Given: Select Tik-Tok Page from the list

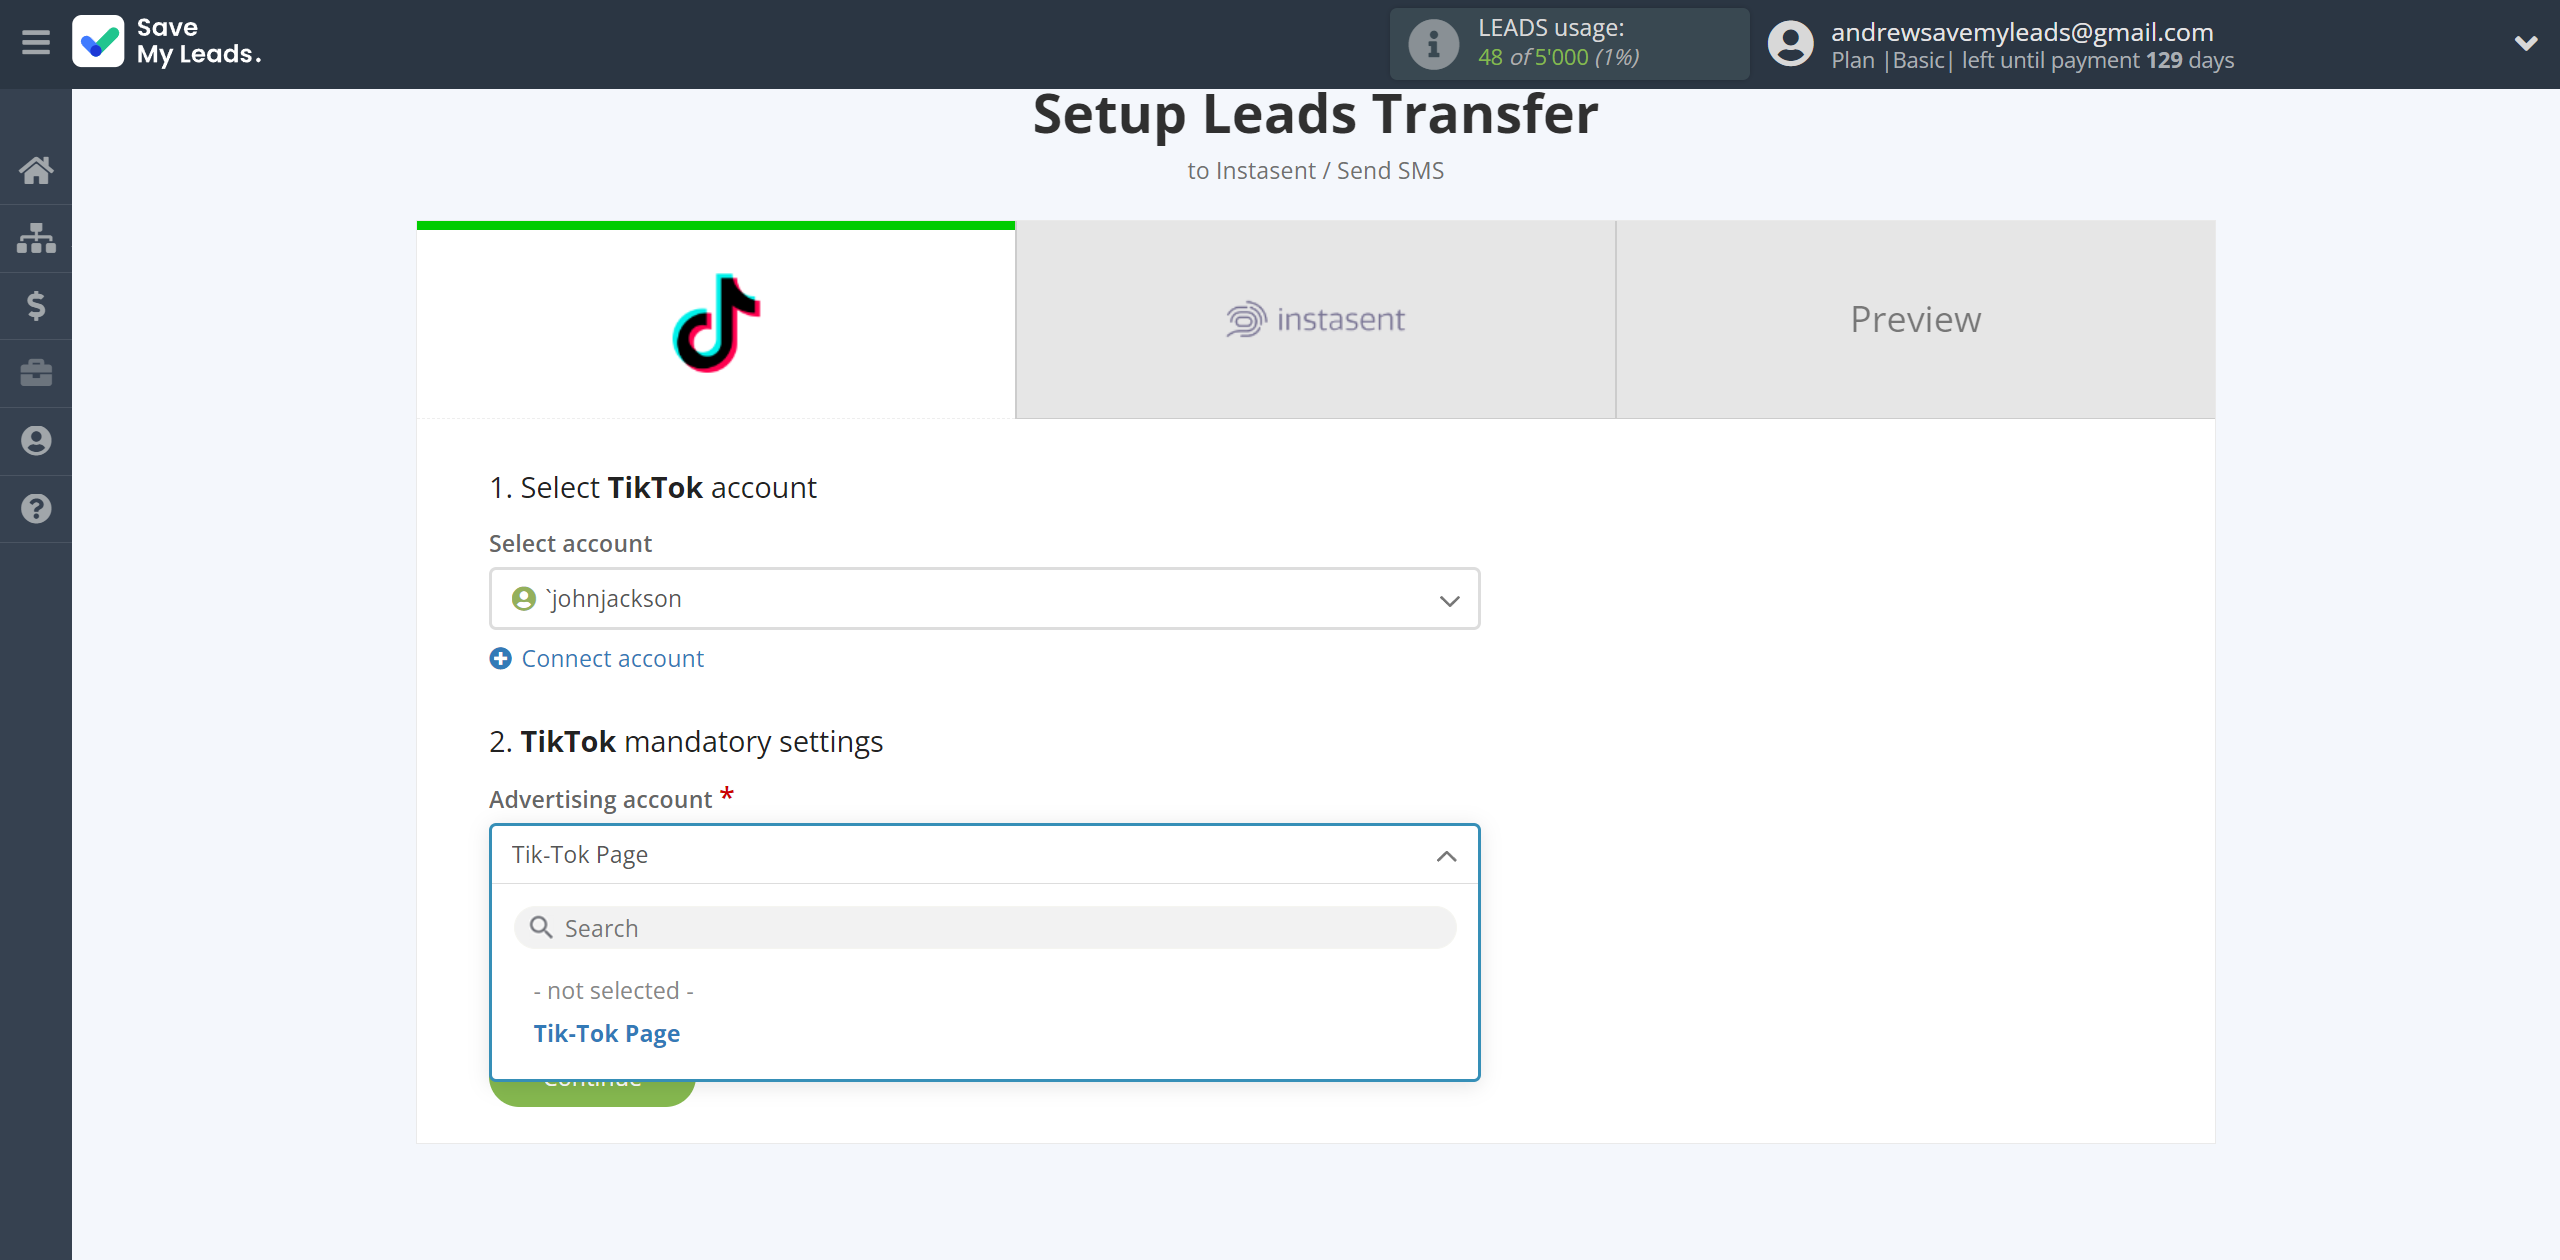Looking at the screenshot, I should point(606,1032).
